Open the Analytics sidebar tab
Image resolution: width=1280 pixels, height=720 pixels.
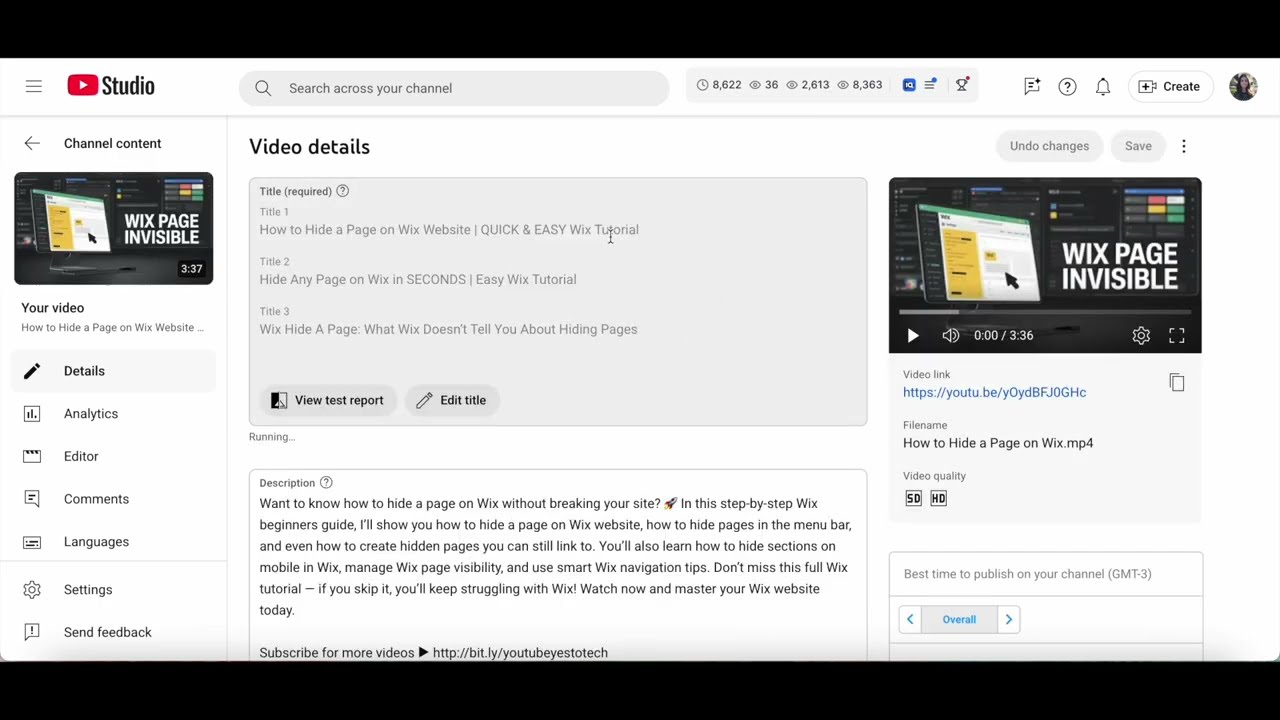(114, 414)
